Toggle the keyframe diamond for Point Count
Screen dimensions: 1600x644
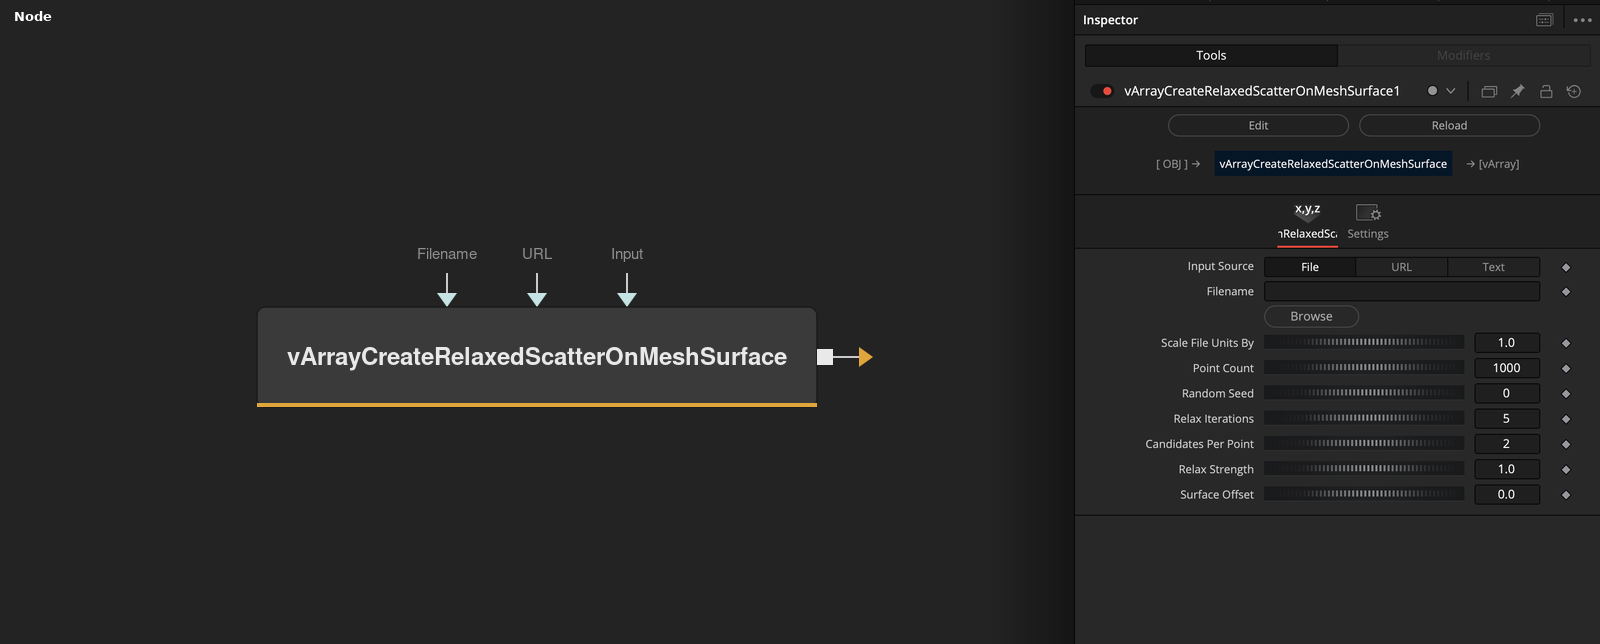tap(1566, 369)
